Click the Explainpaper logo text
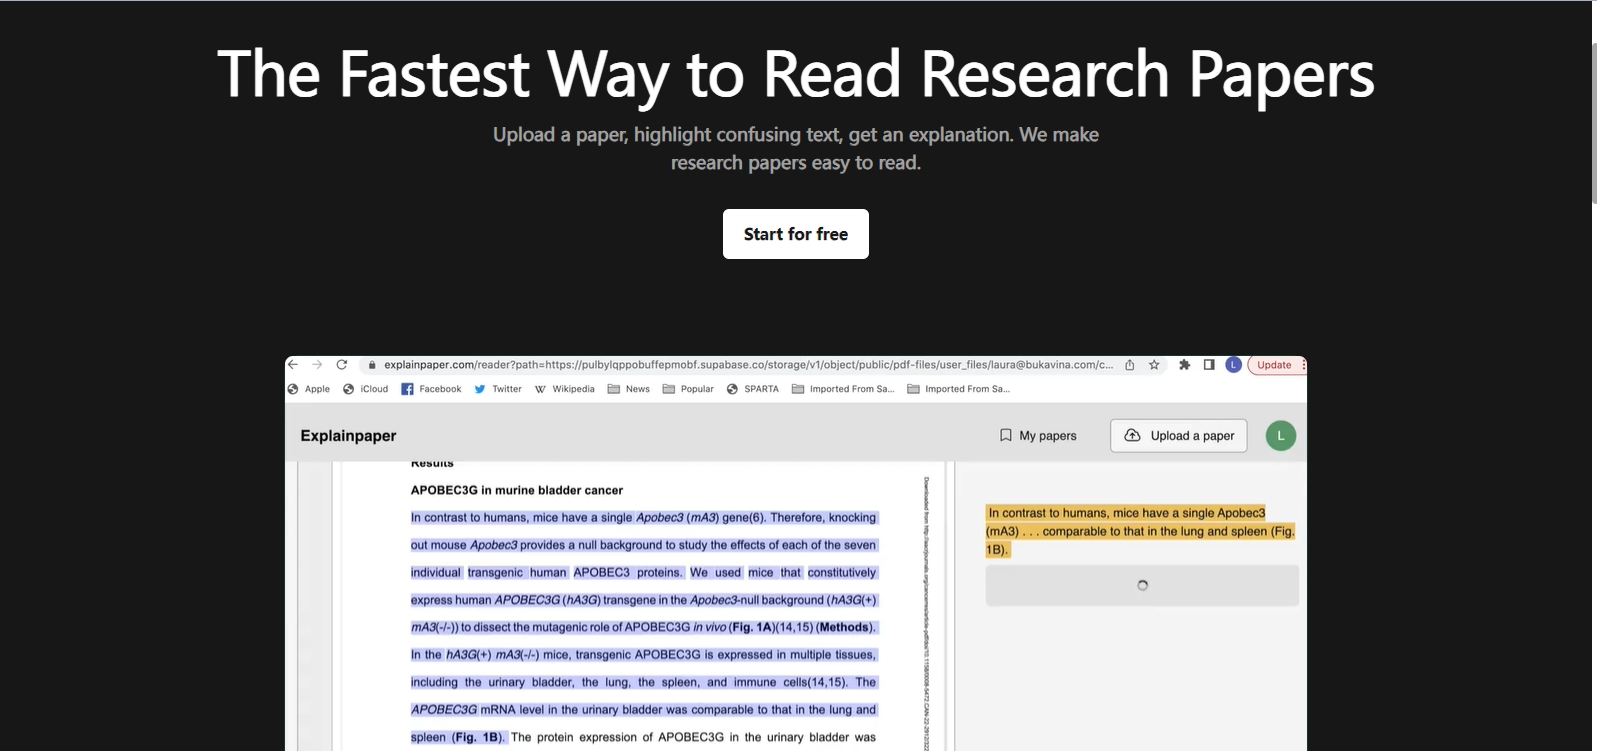Viewport: 1597px width, 751px height. 348,436
